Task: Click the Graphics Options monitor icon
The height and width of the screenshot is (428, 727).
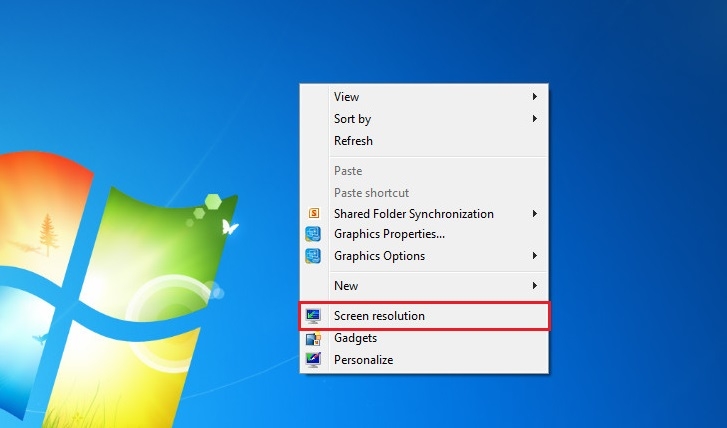Action: pos(313,256)
